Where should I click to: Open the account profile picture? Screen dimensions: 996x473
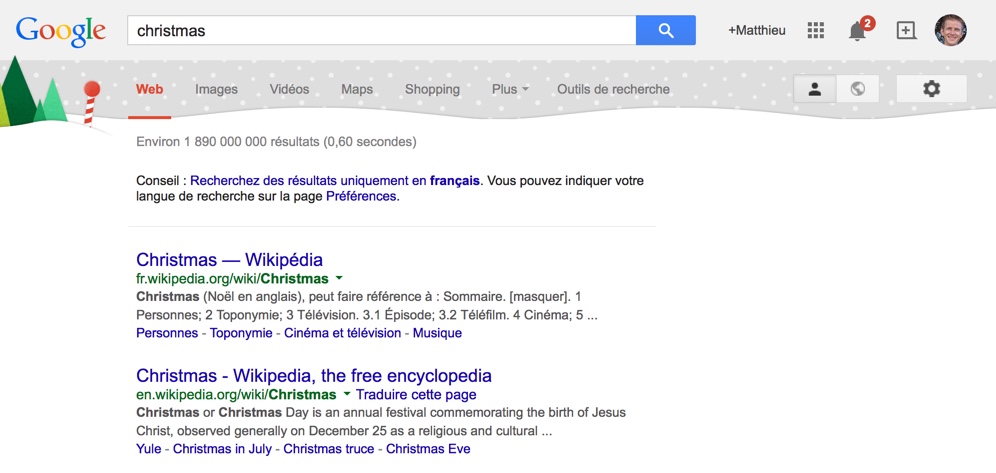(950, 30)
